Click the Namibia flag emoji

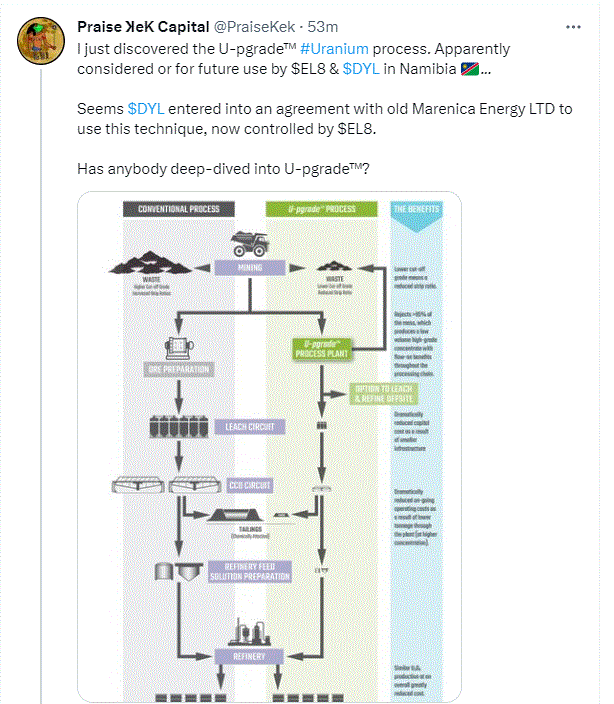click(469, 69)
